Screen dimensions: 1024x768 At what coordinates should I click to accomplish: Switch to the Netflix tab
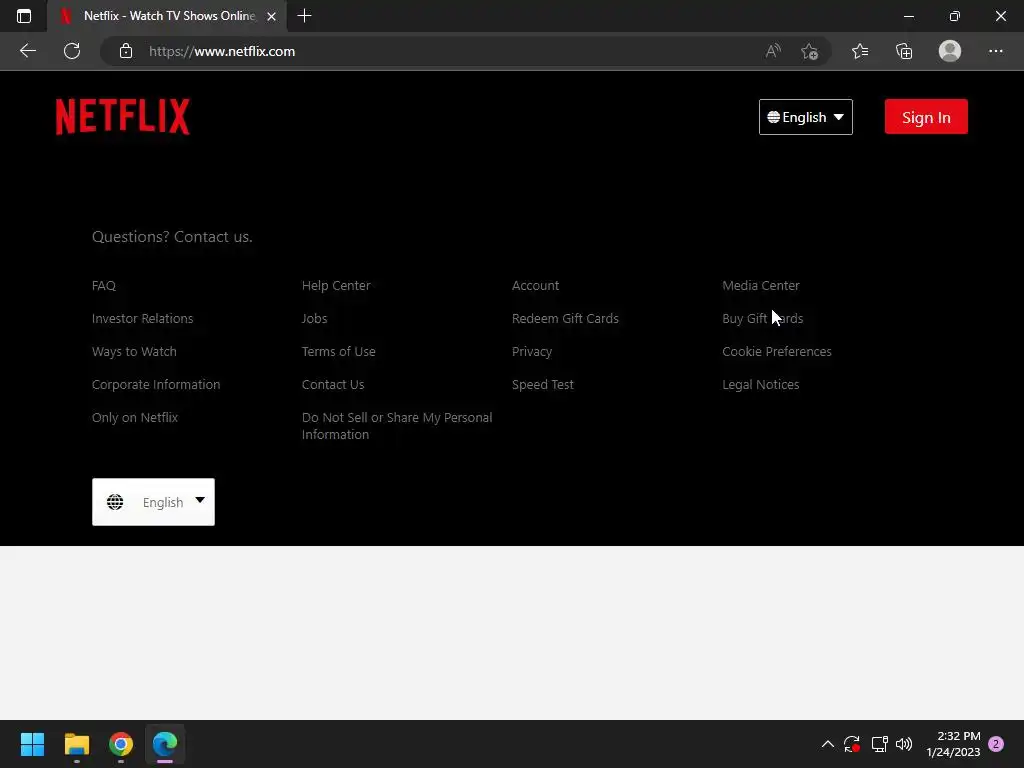pyautogui.click(x=169, y=16)
